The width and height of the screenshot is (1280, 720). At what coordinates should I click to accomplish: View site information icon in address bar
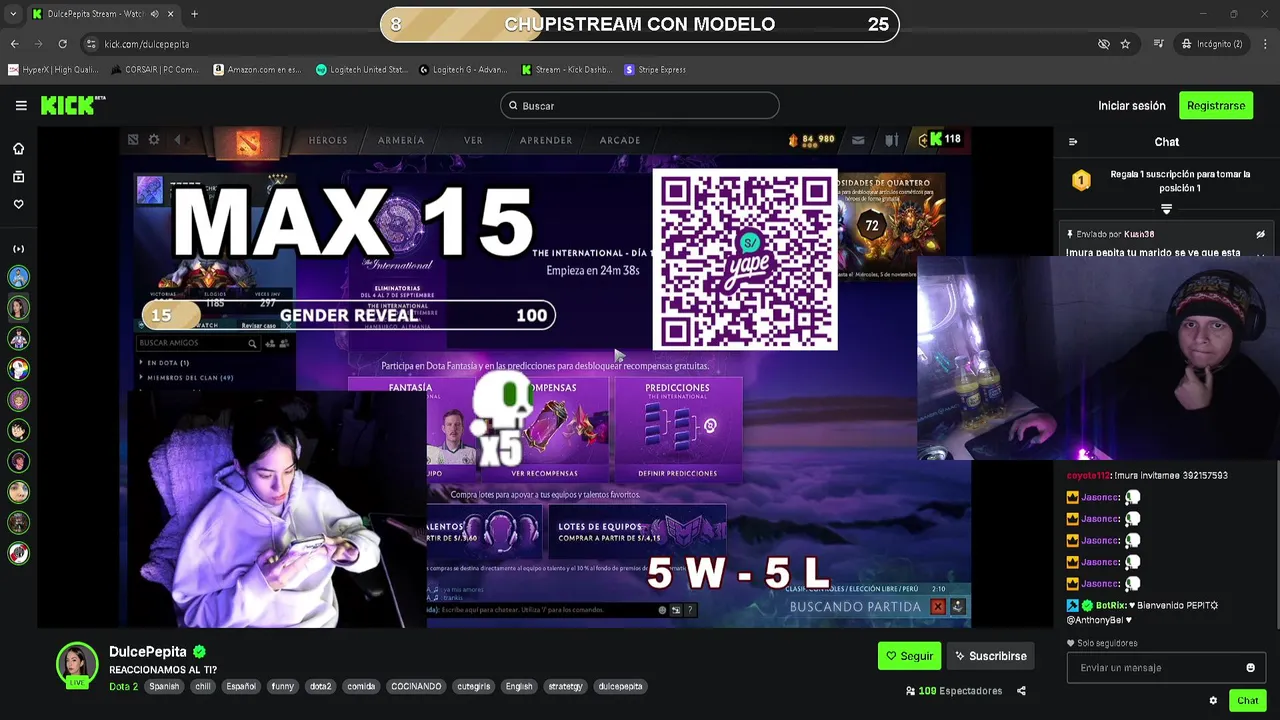pos(91,44)
